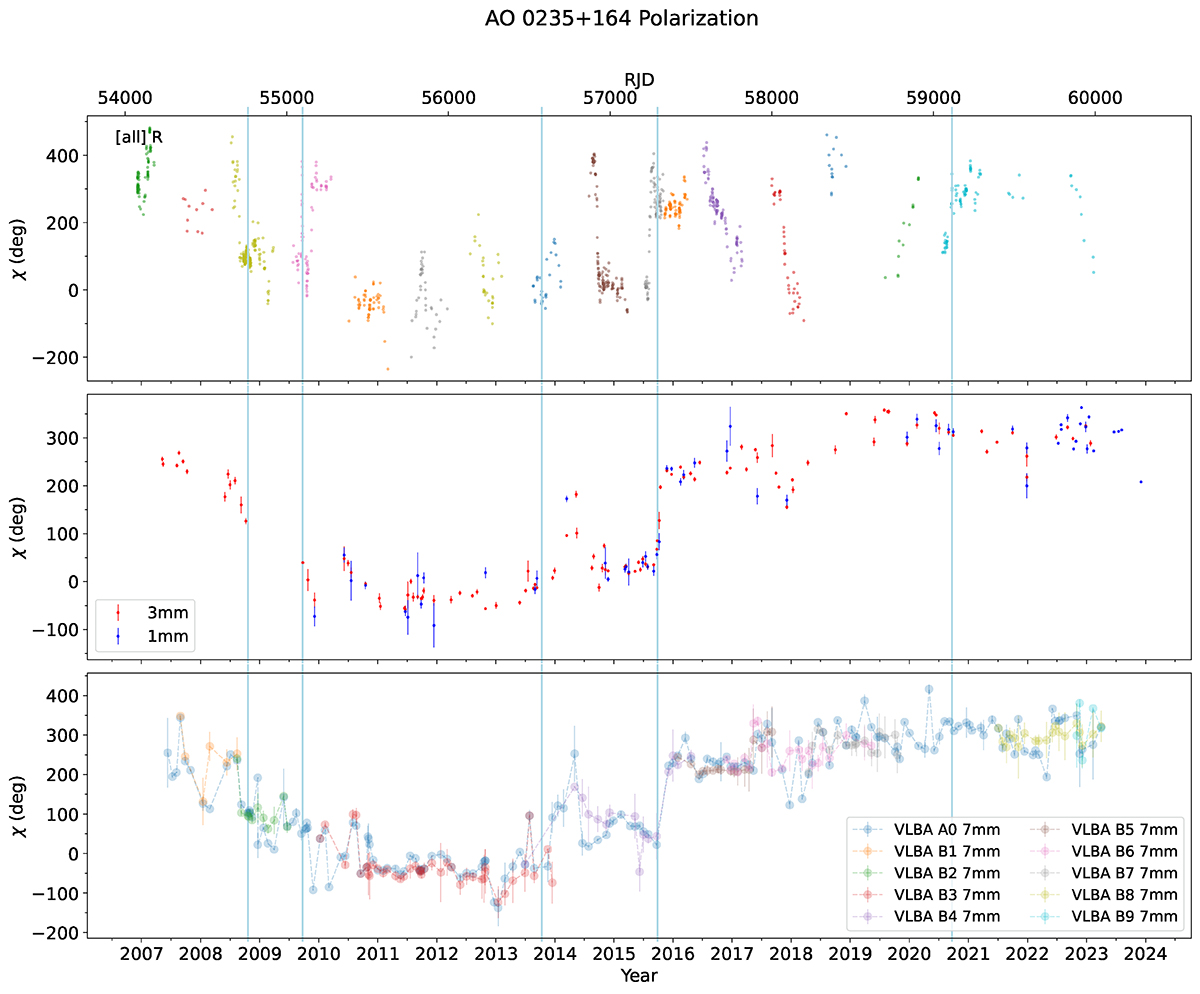Screen dimensions: 1200x994
Task: Select the VLBA B3 7mm legend marker
Action: coord(868,894)
